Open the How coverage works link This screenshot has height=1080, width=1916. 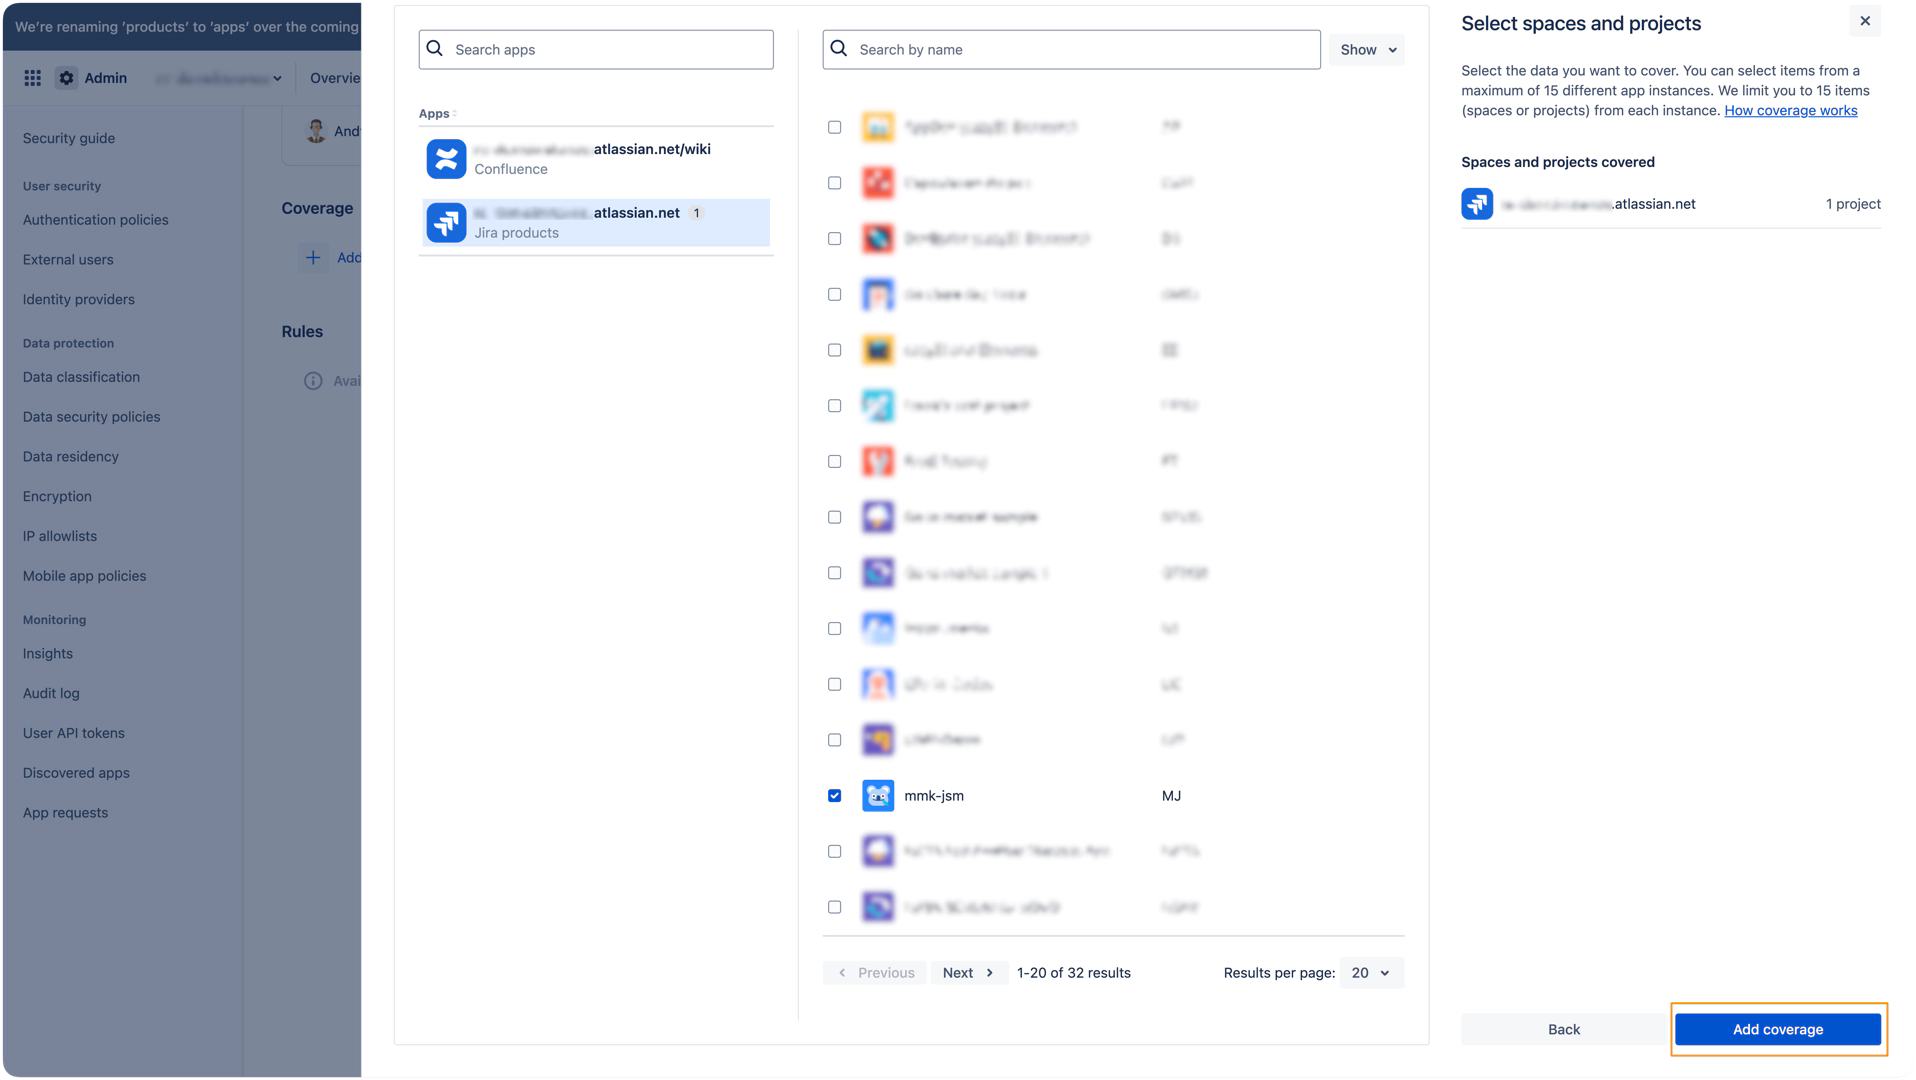pos(1790,111)
